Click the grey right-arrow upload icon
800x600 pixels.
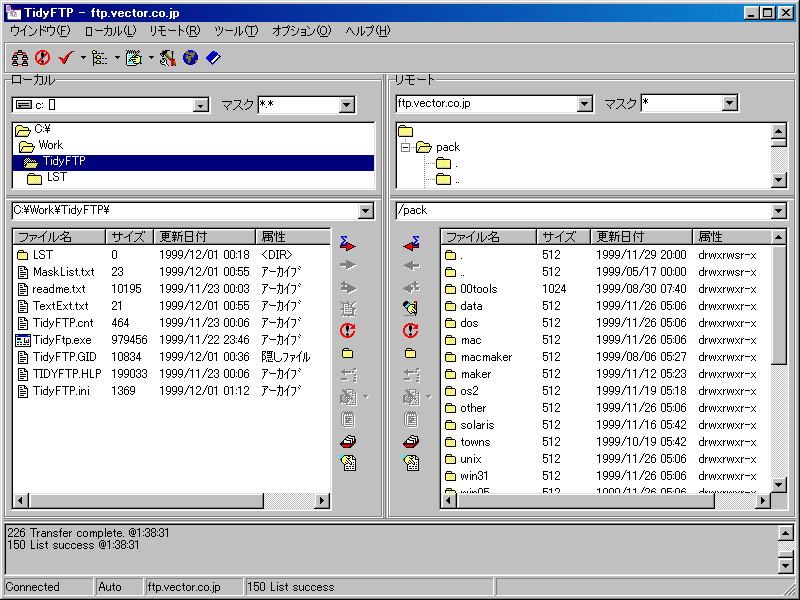coord(348,265)
